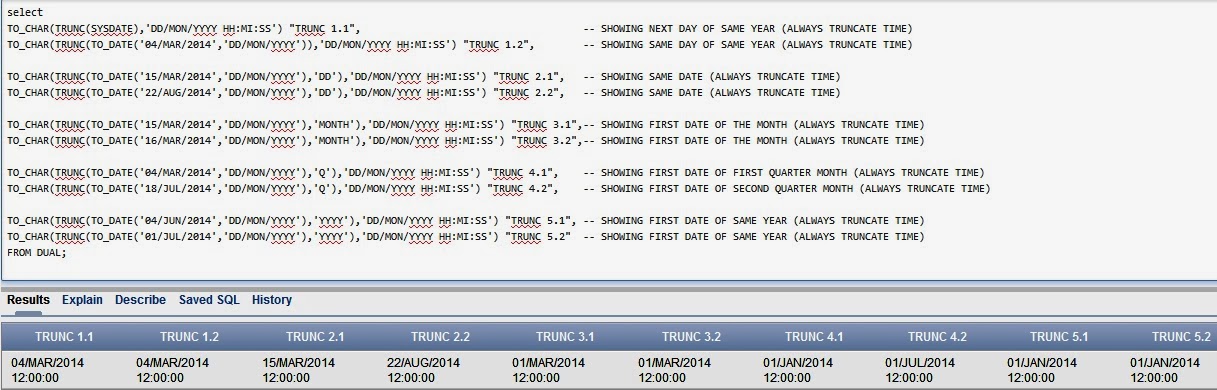Go to the Saved SQL tab
The height and width of the screenshot is (390, 1217).
click(x=209, y=299)
